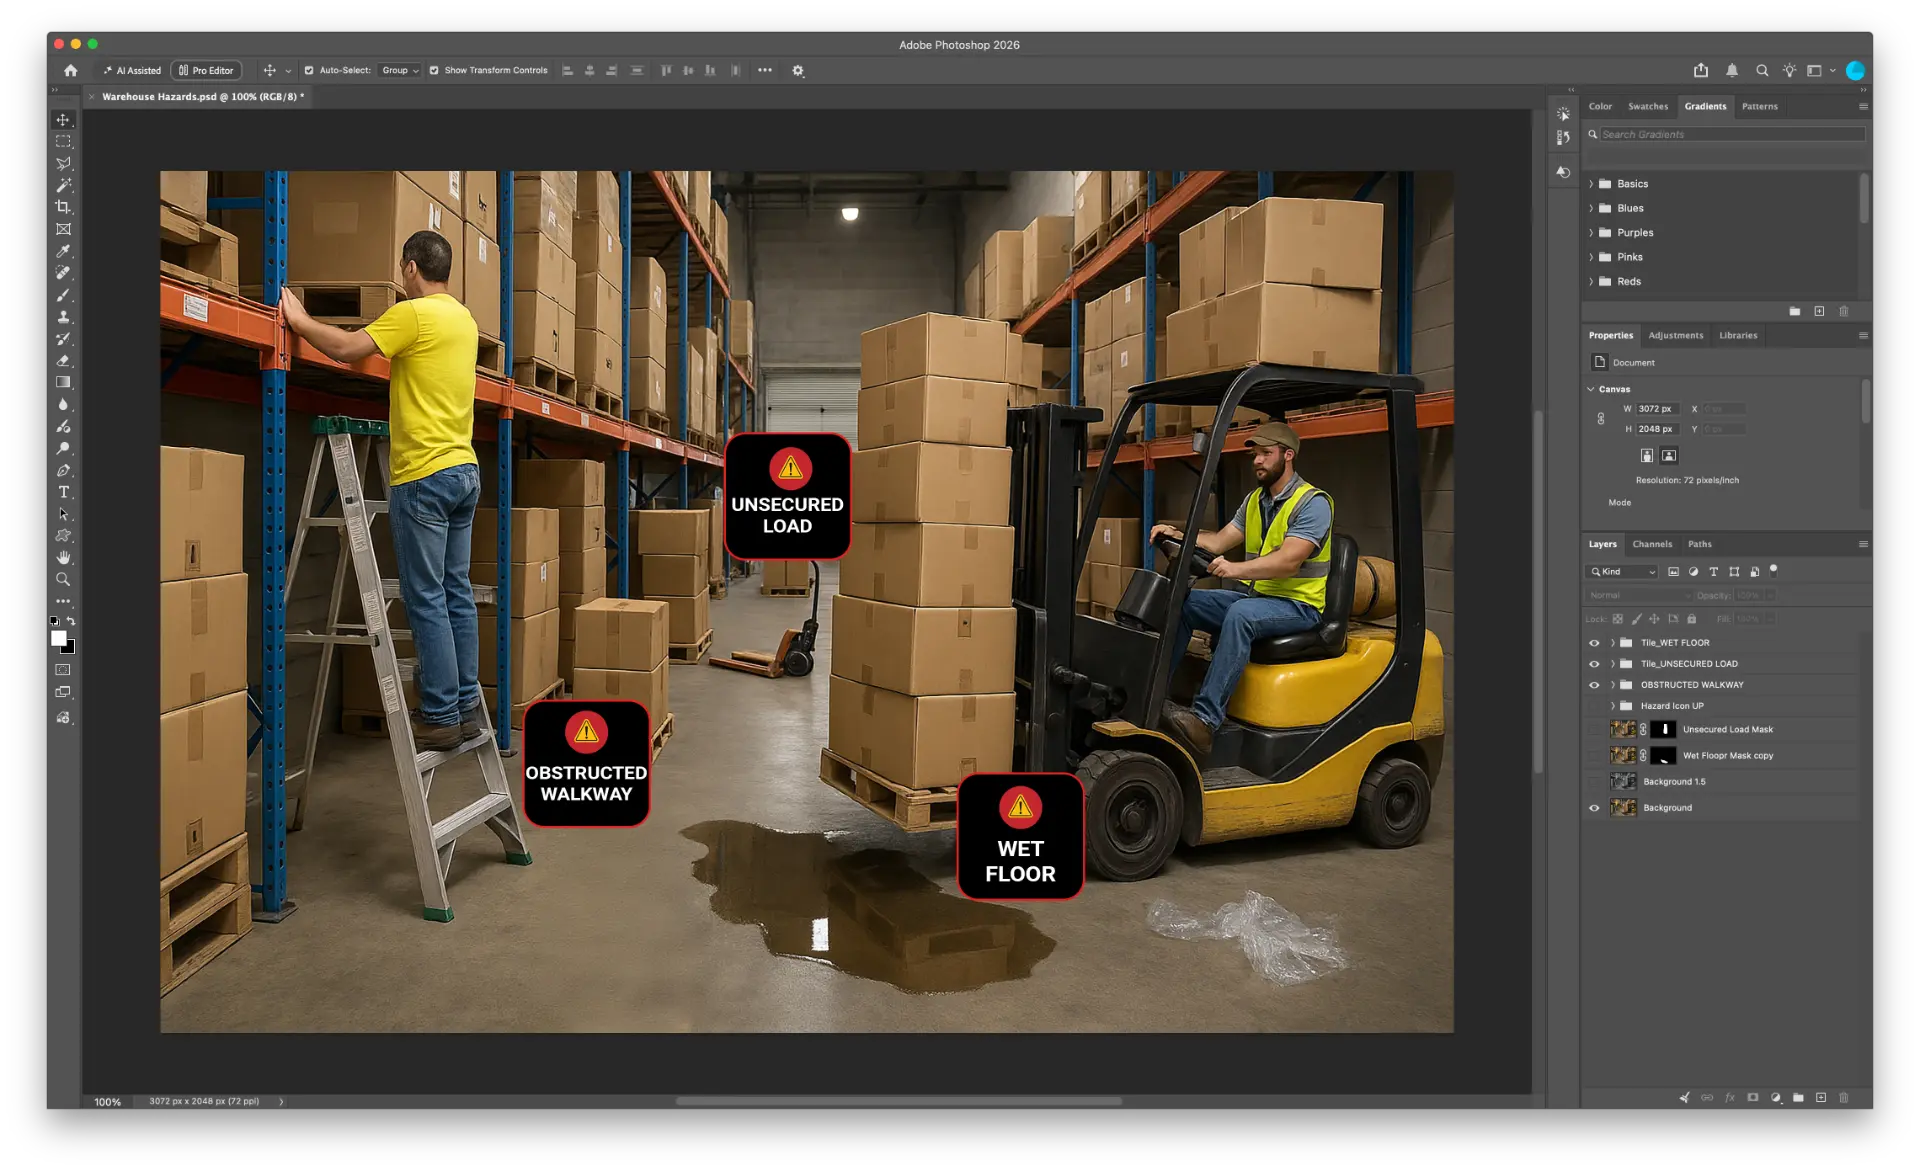Click the Pro Editor button
The height and width of the screenshot is (1171, 1920).
(206, 70)
